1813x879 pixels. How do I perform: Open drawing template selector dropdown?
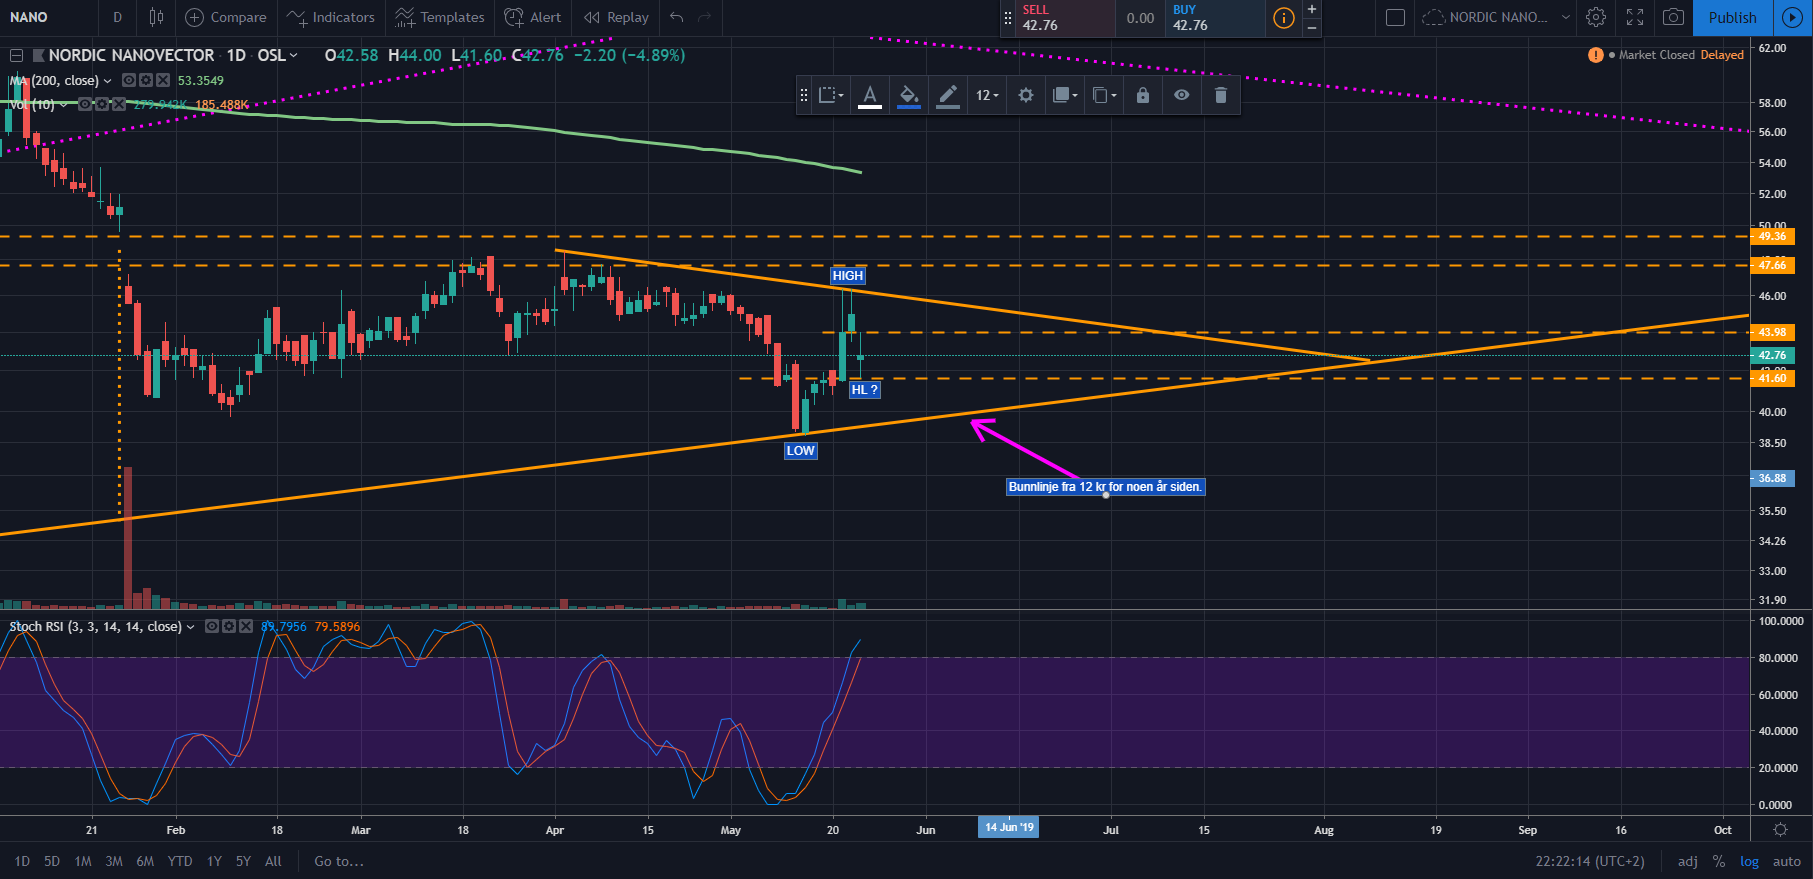pyautogui.click(x=831, y=95)
